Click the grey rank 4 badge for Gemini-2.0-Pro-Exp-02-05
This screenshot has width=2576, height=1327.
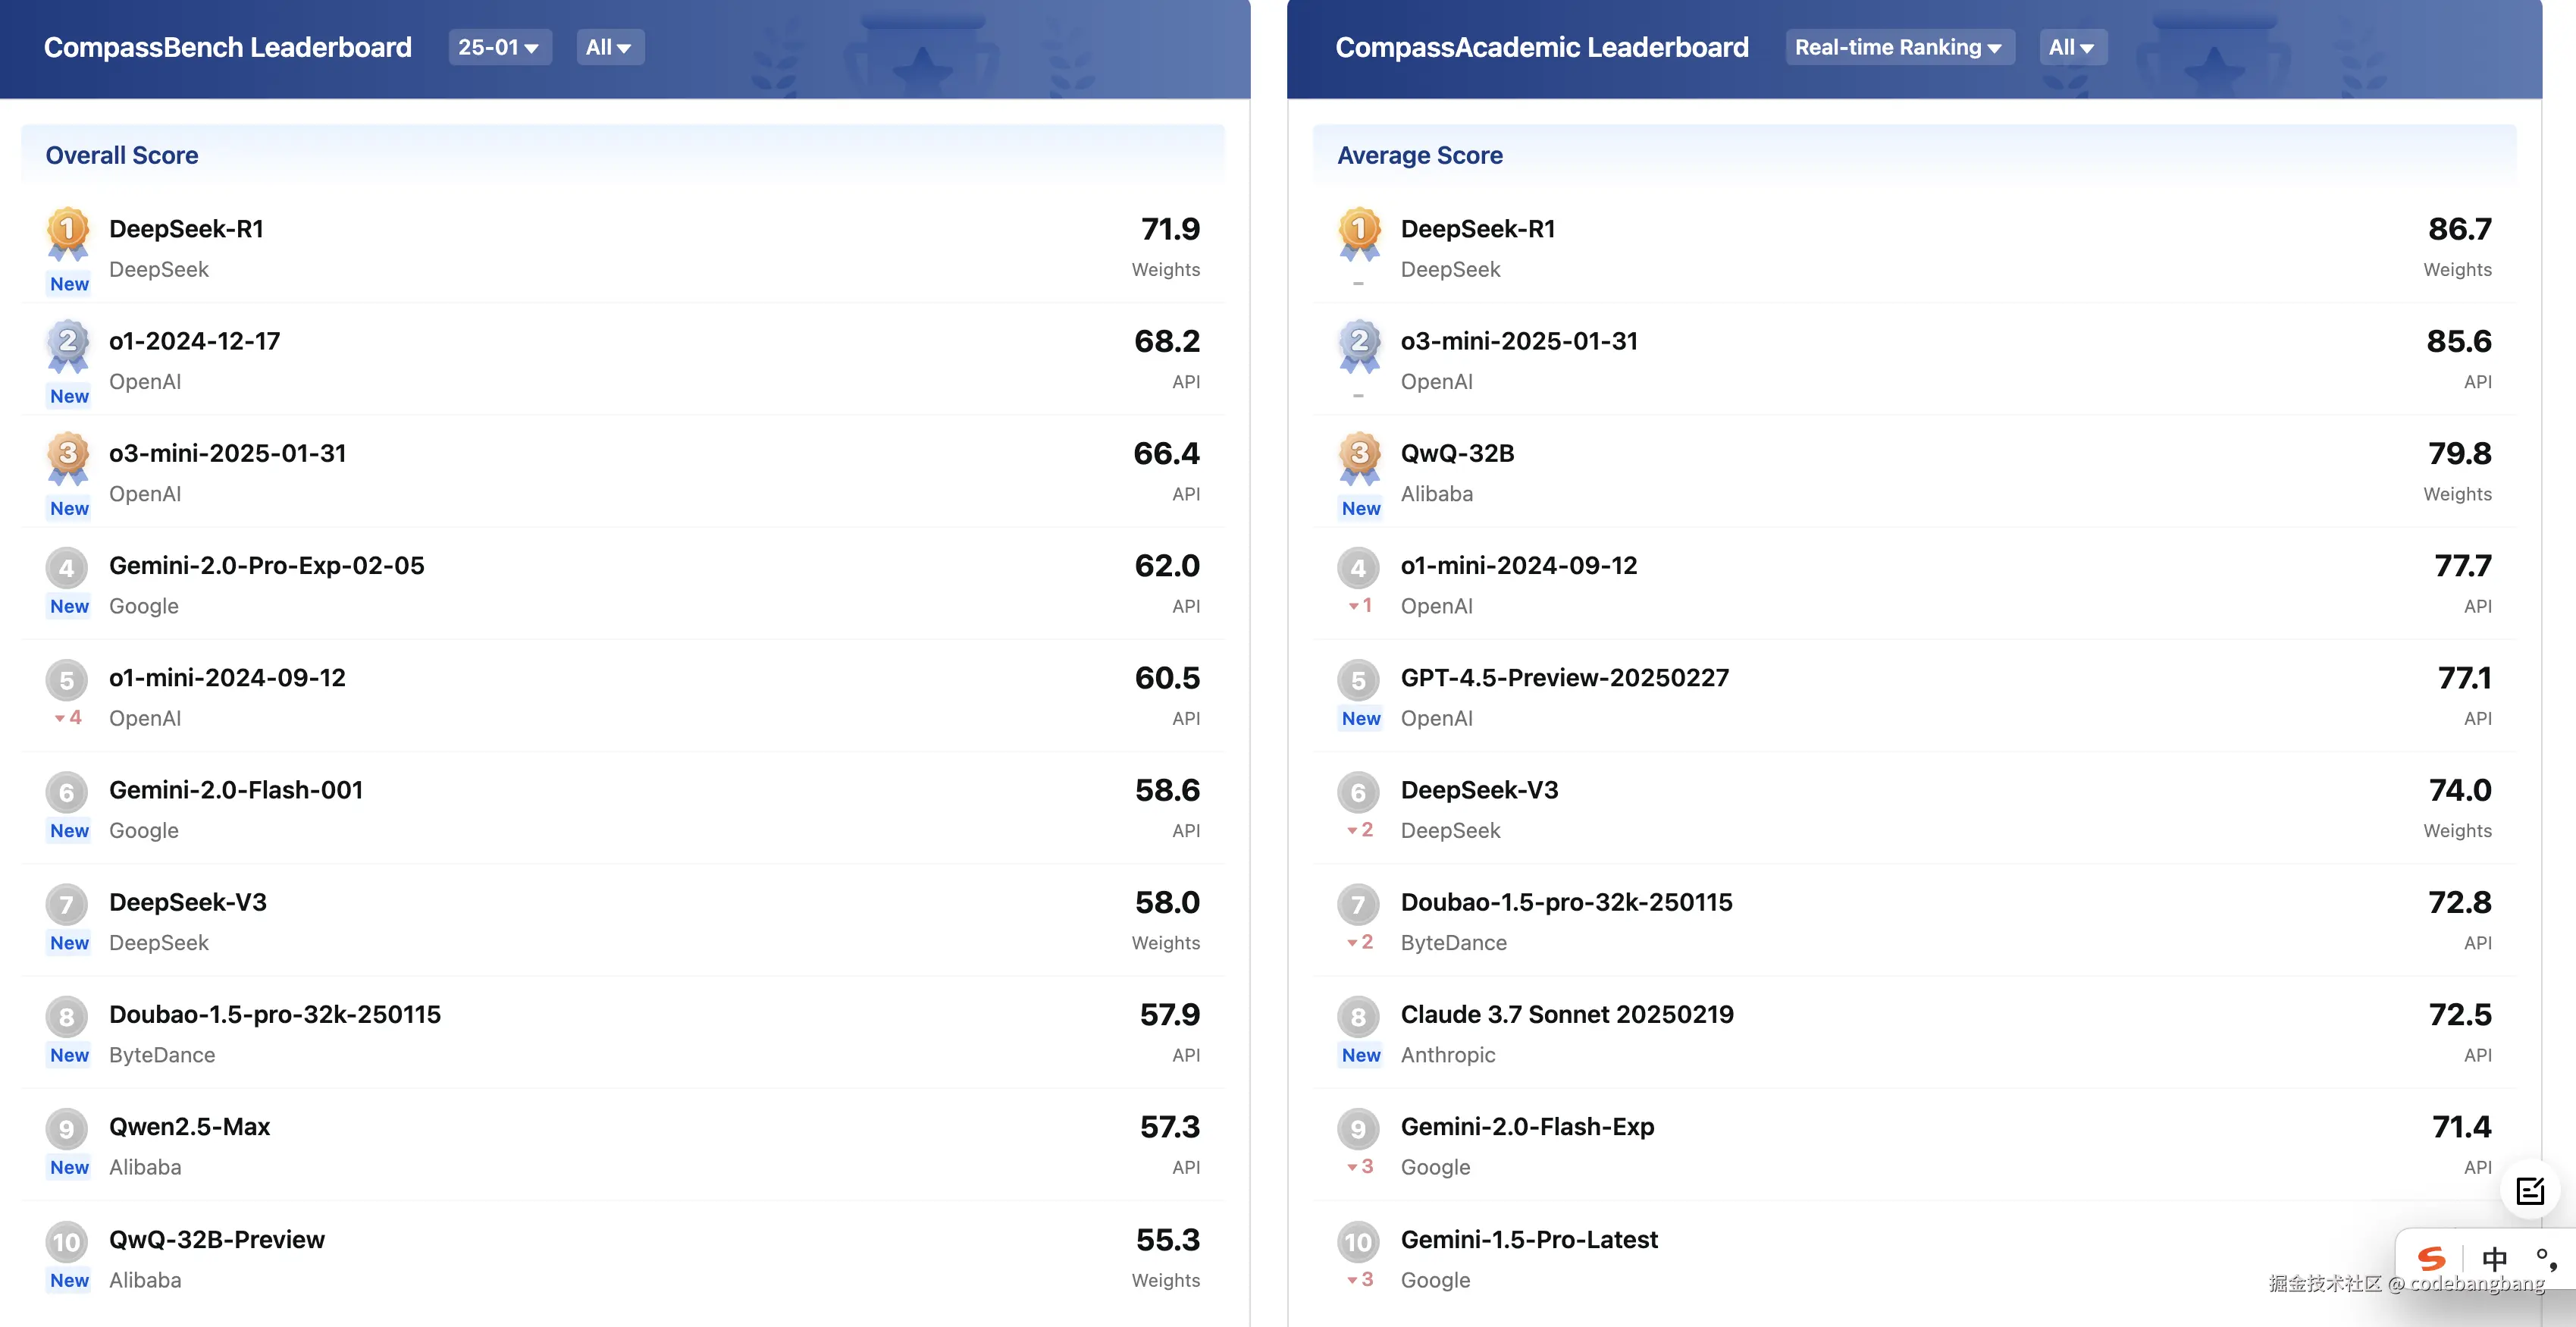point(66,568)
